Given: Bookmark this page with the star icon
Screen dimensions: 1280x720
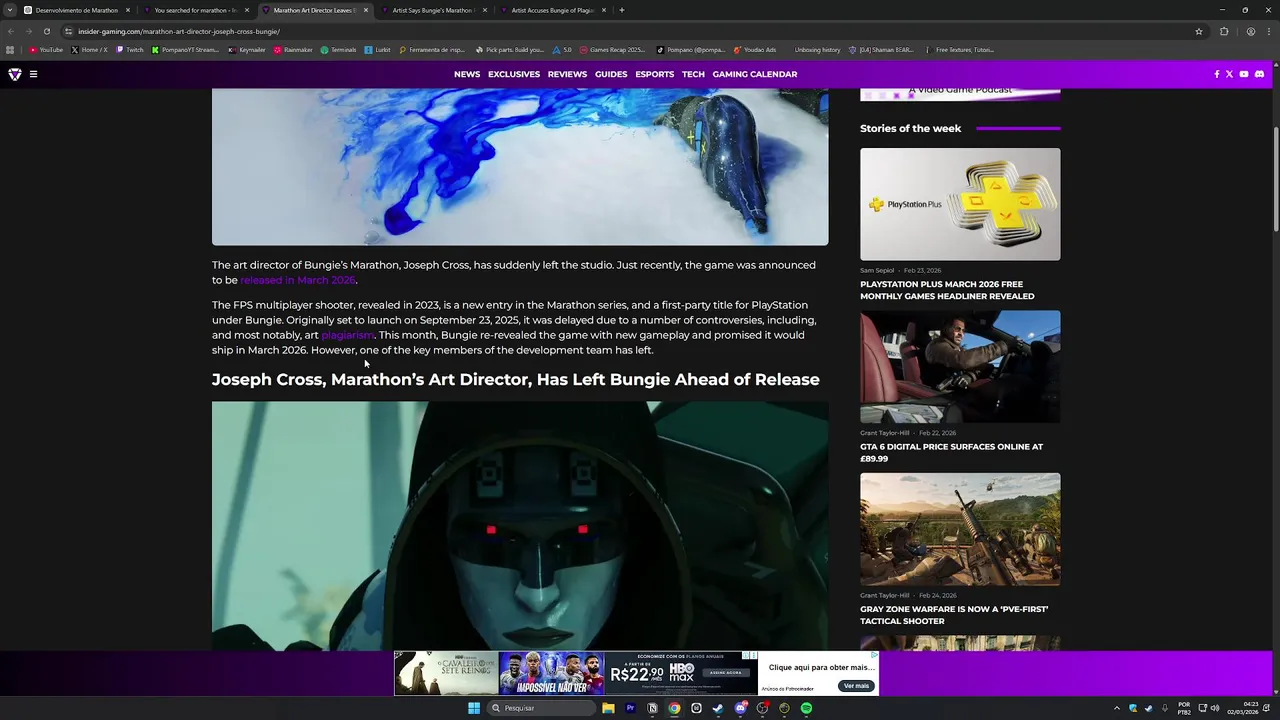Looking at the screenshot, I should [x=1199, y=31].
